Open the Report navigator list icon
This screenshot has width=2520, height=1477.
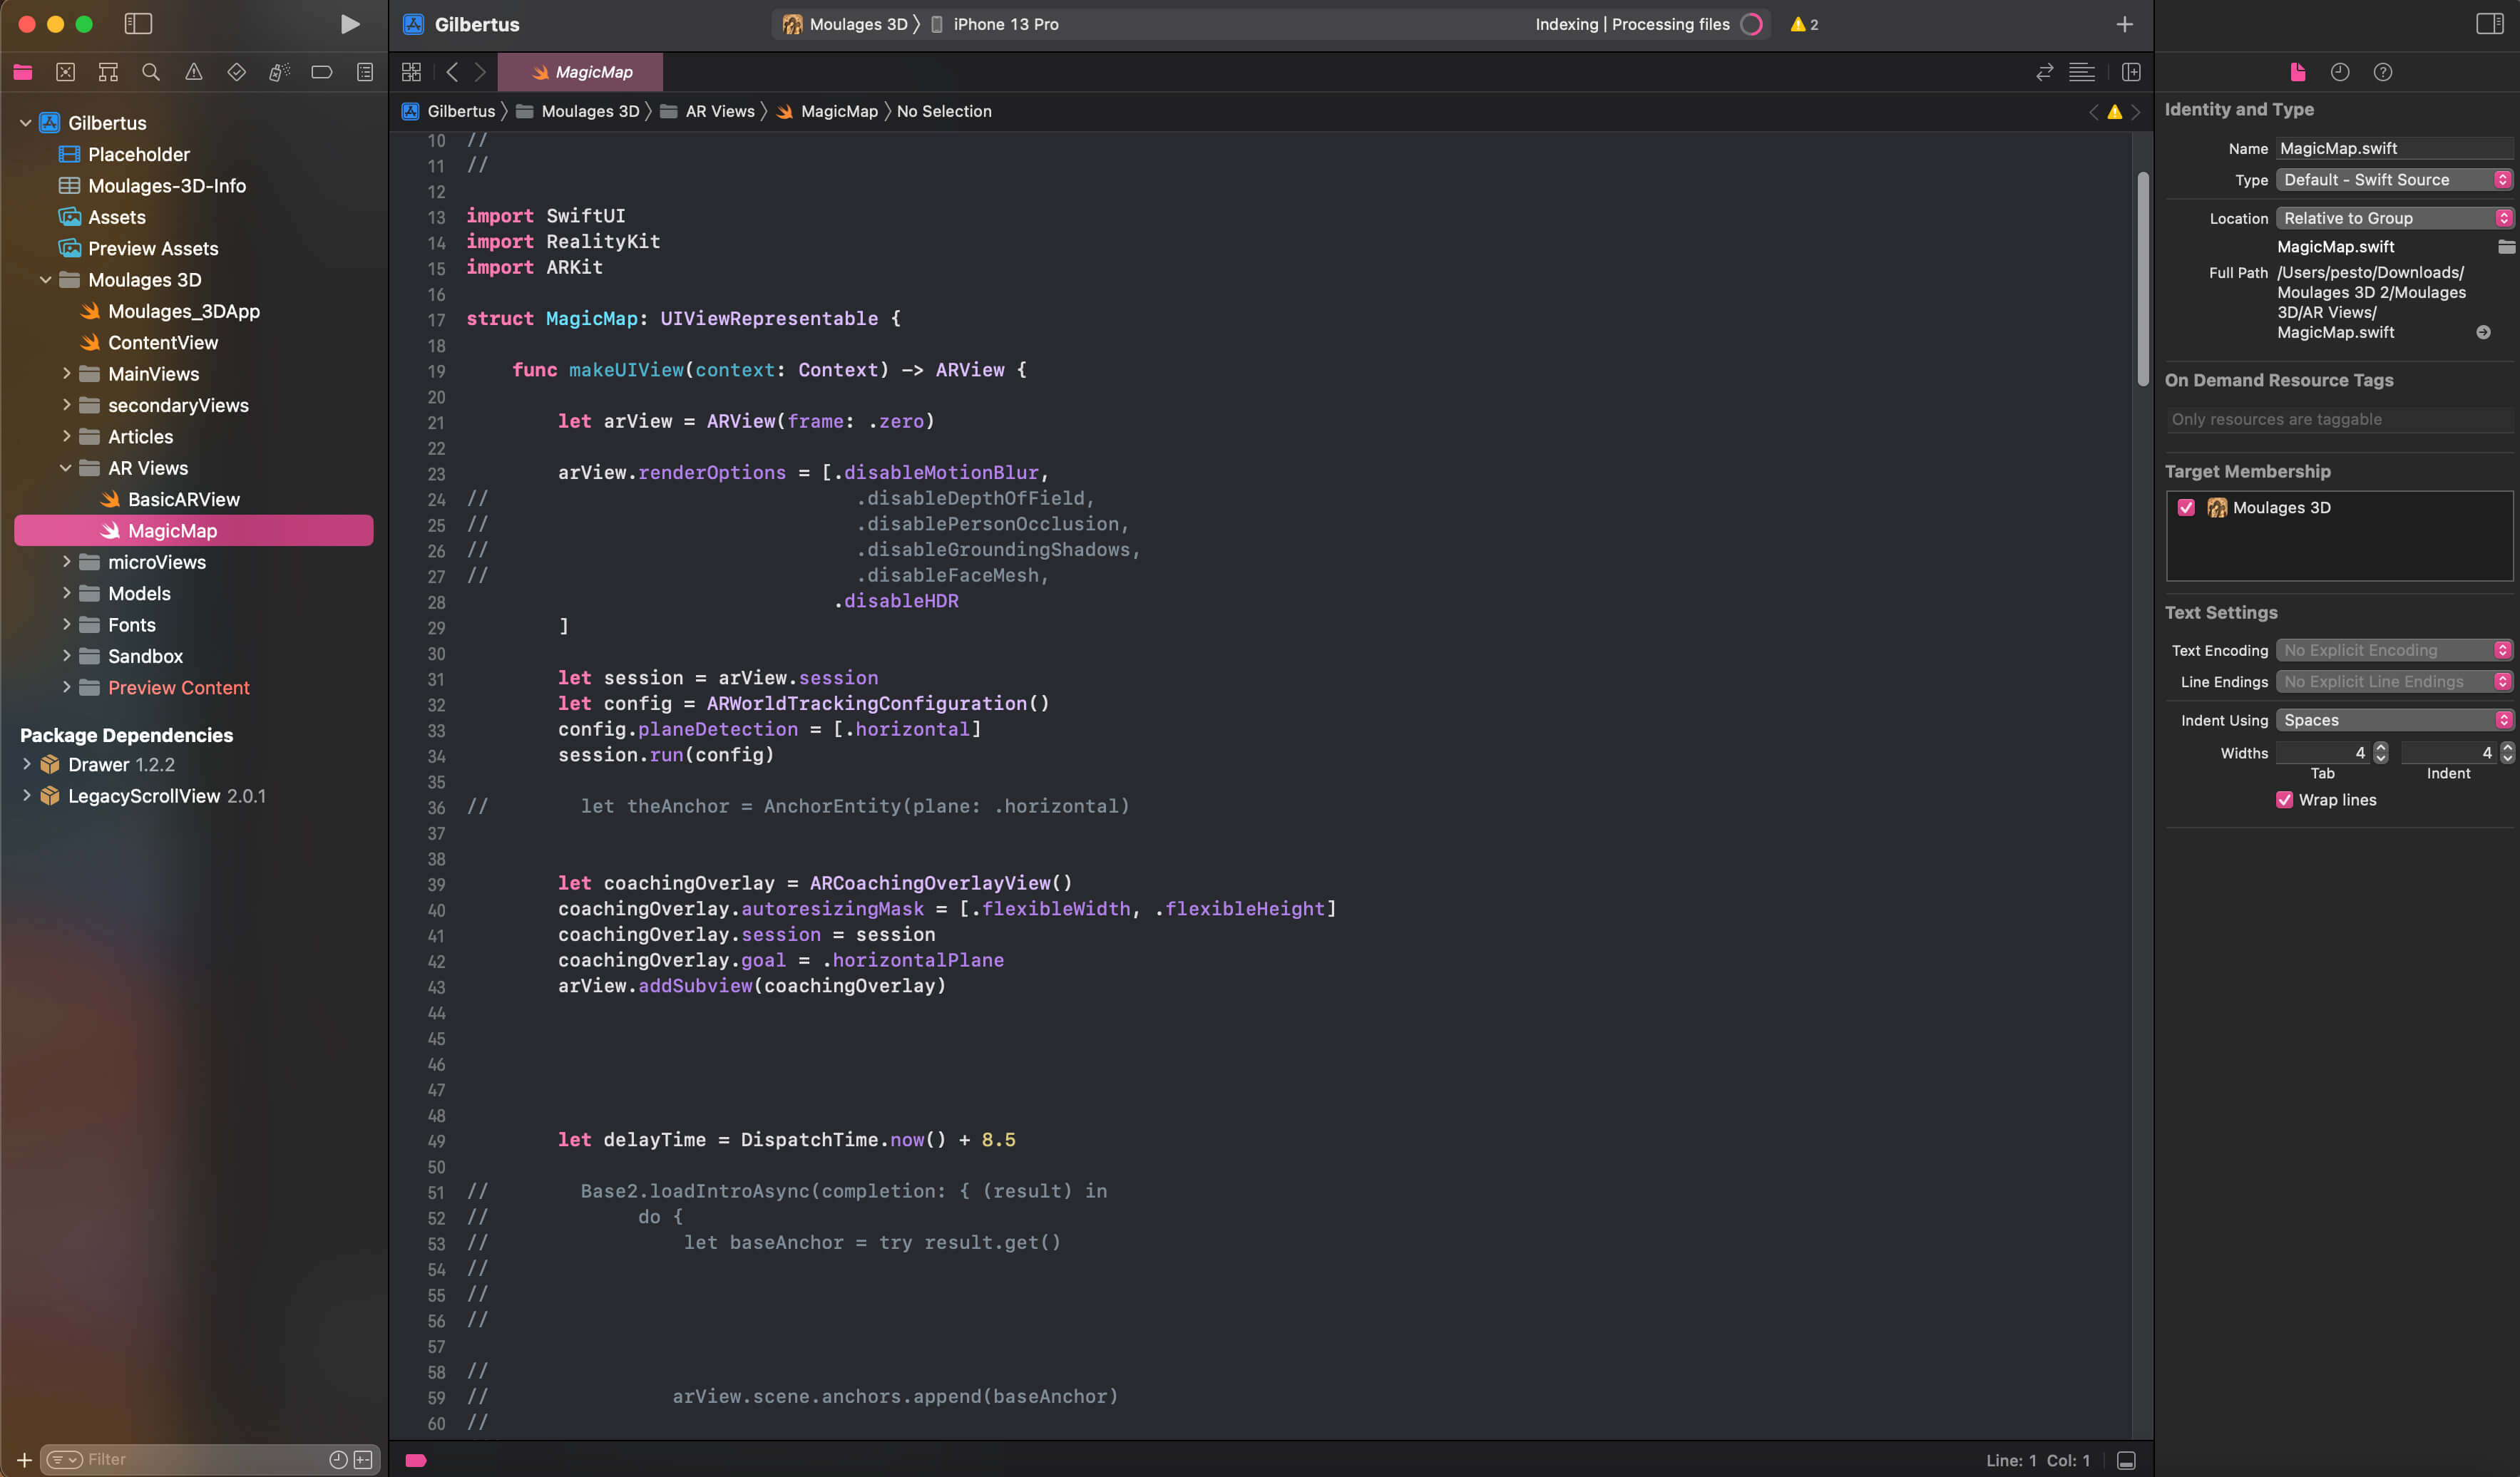coord(364,72)
